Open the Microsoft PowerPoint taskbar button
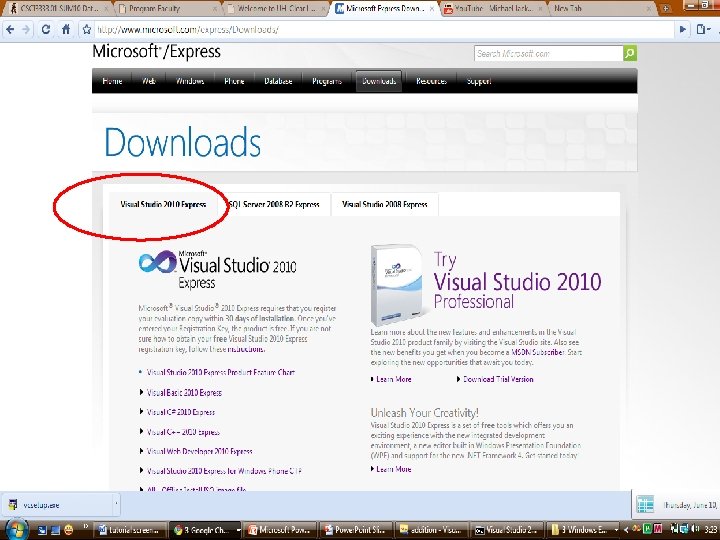The height and width of the screenshot is (540, 720). point(280,529)
